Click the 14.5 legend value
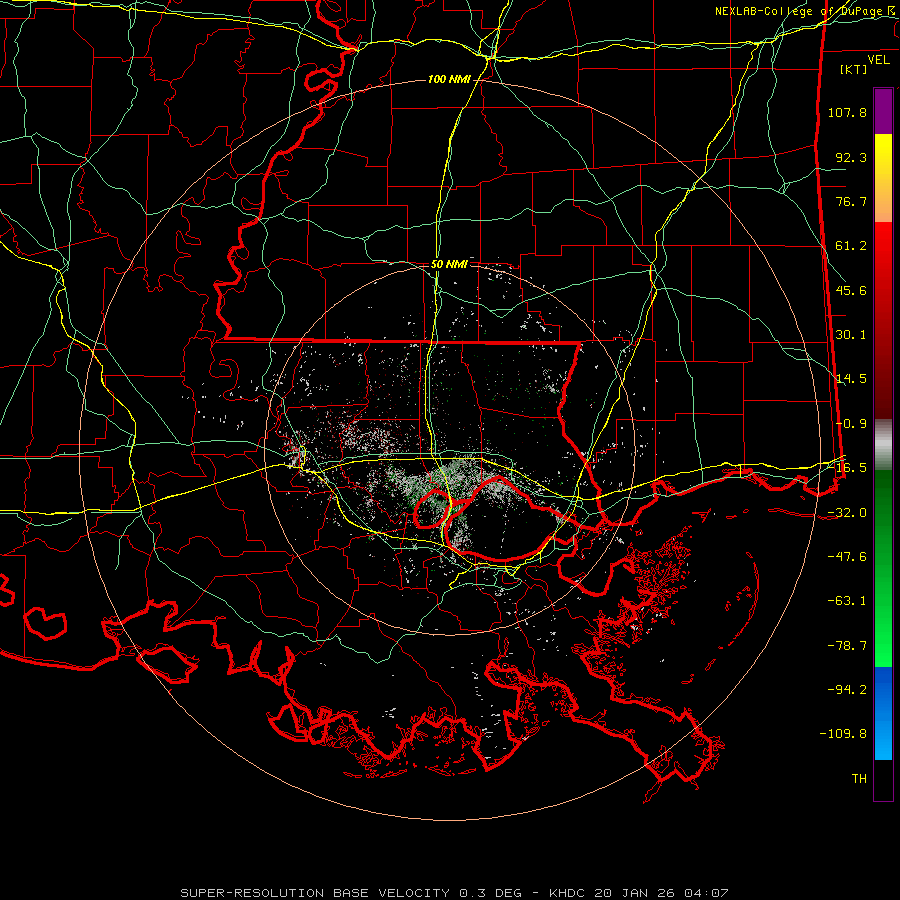This screenshot has height=900, width=900. 851,379
